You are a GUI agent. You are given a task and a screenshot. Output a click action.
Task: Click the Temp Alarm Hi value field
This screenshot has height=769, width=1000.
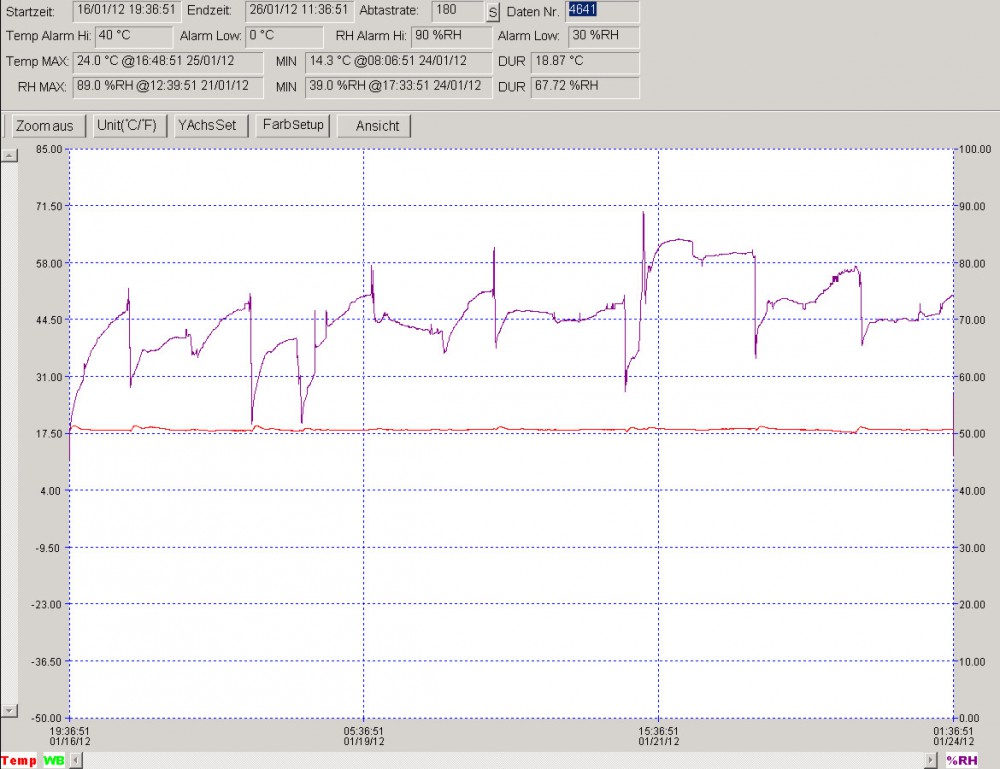tap(133, 37)
